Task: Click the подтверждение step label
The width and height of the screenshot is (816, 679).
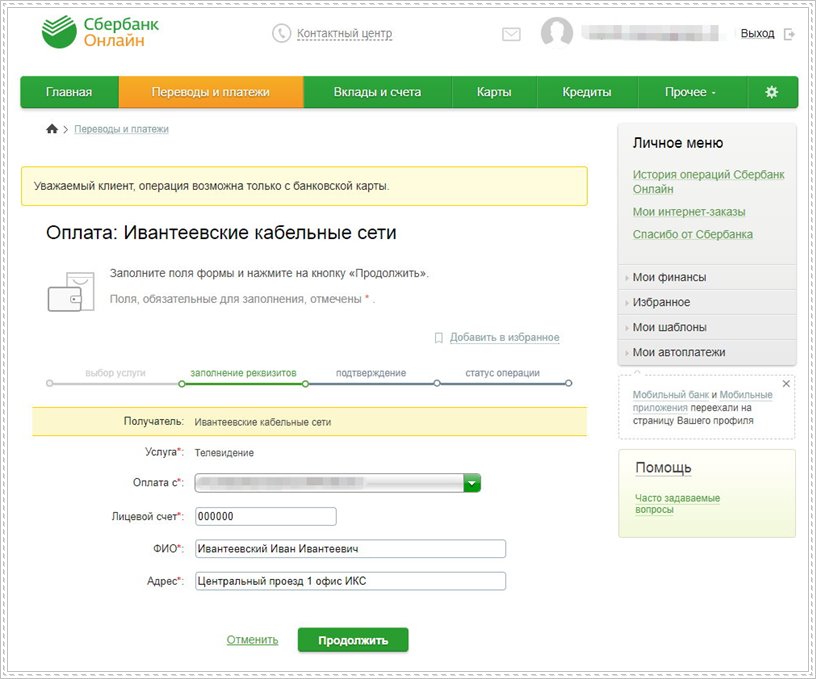Action: coord(371,373)
